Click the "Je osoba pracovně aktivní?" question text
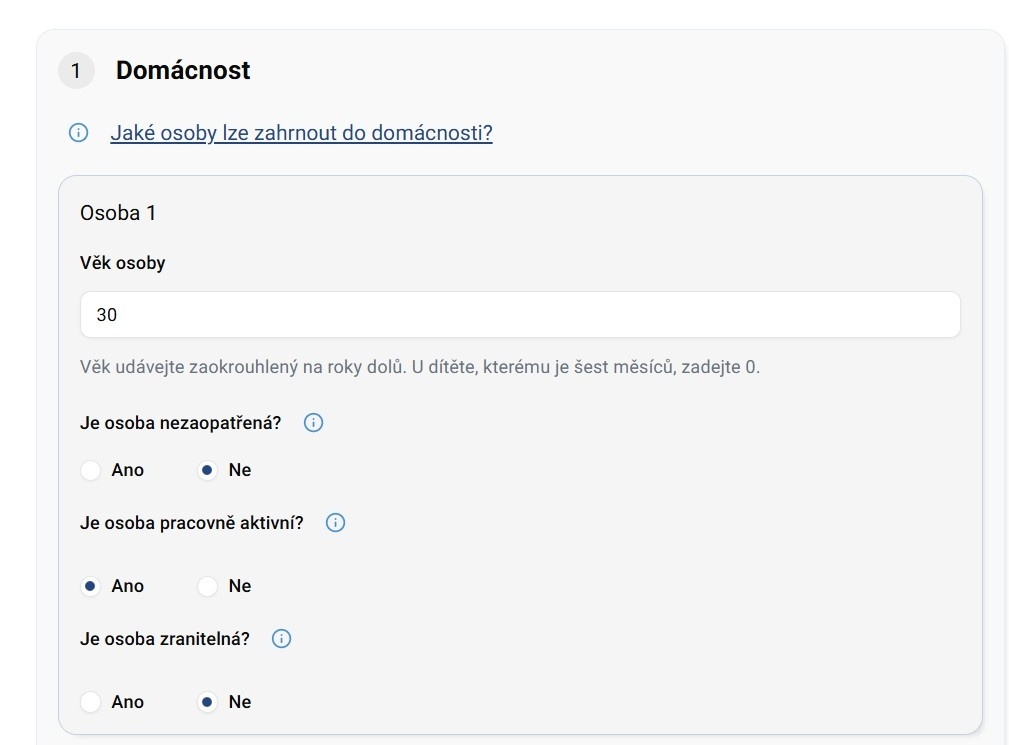The height and width of the screenshot is (745, 1009). [x=192, y=523]
